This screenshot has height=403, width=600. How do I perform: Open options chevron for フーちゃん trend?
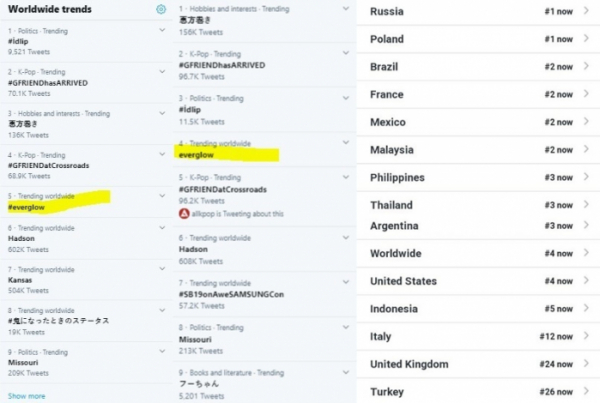coord(345,372)
